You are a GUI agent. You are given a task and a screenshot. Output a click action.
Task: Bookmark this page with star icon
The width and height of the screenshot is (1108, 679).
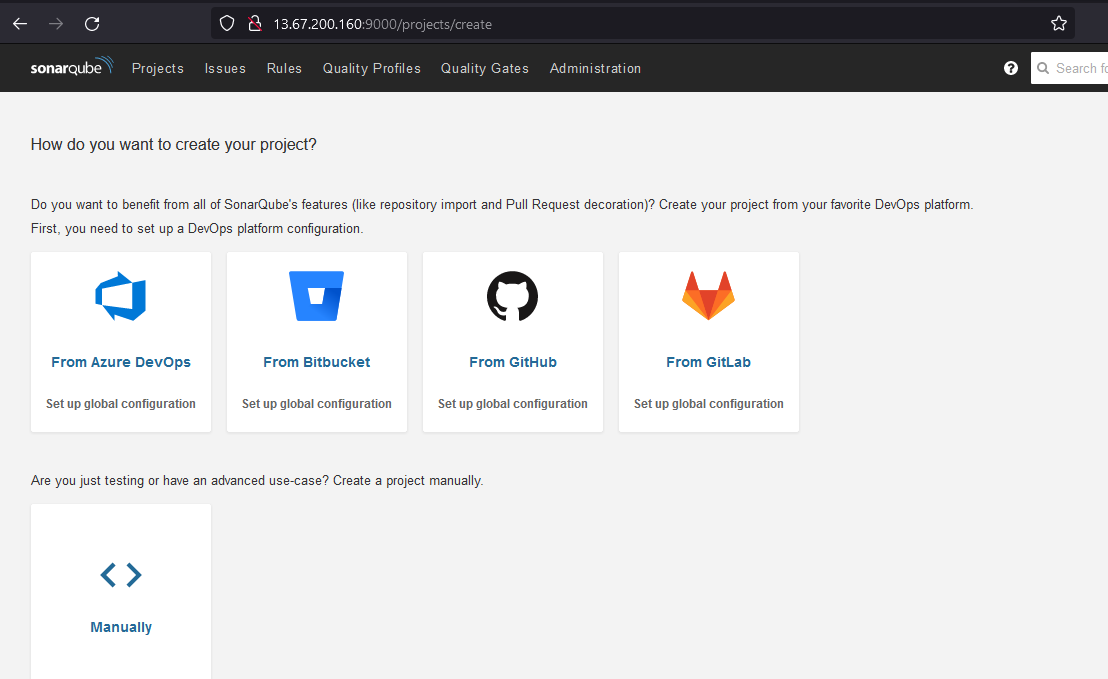coord(1059,23)
